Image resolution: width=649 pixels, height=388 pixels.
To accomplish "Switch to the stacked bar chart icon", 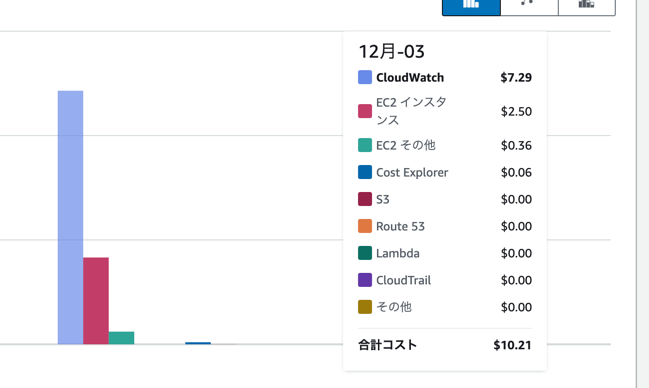I will [587, 7].
